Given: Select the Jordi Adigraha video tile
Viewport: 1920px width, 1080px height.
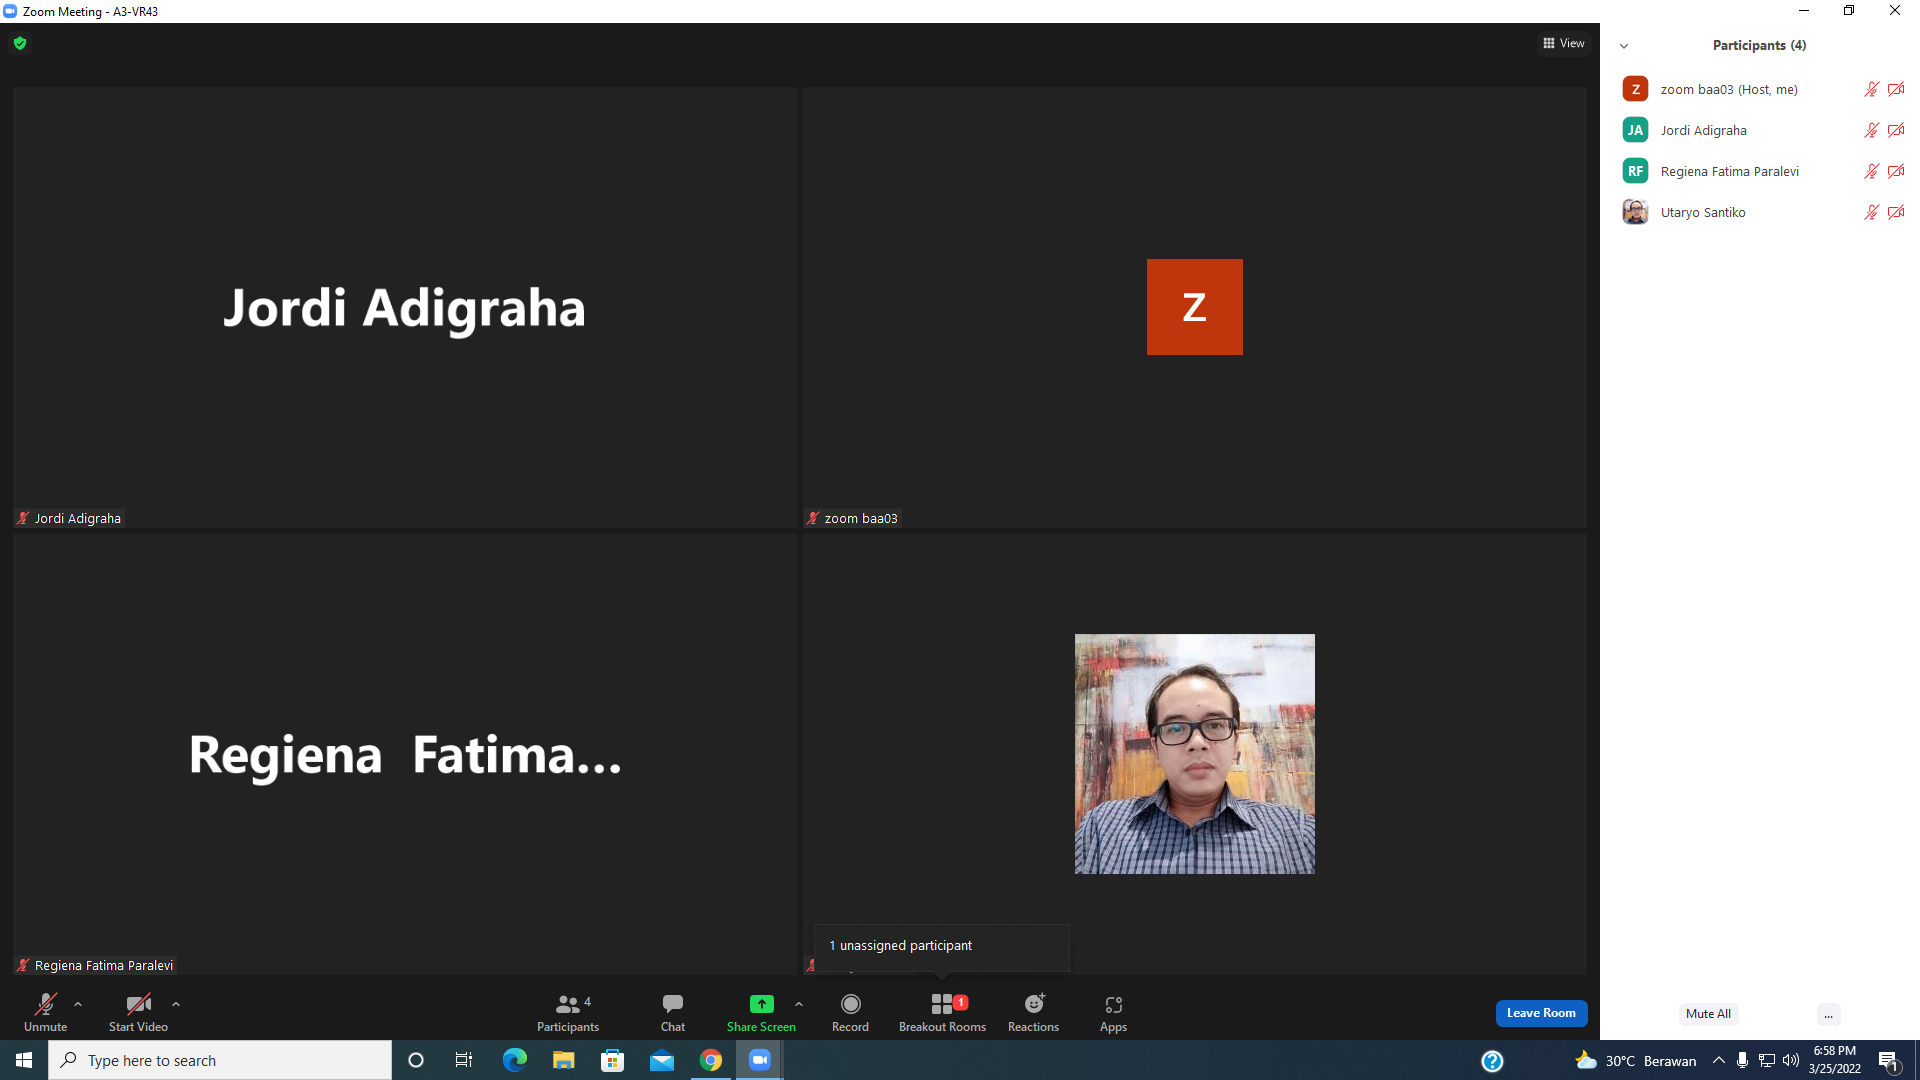Looking at the screenshot, I should point(405,307).
